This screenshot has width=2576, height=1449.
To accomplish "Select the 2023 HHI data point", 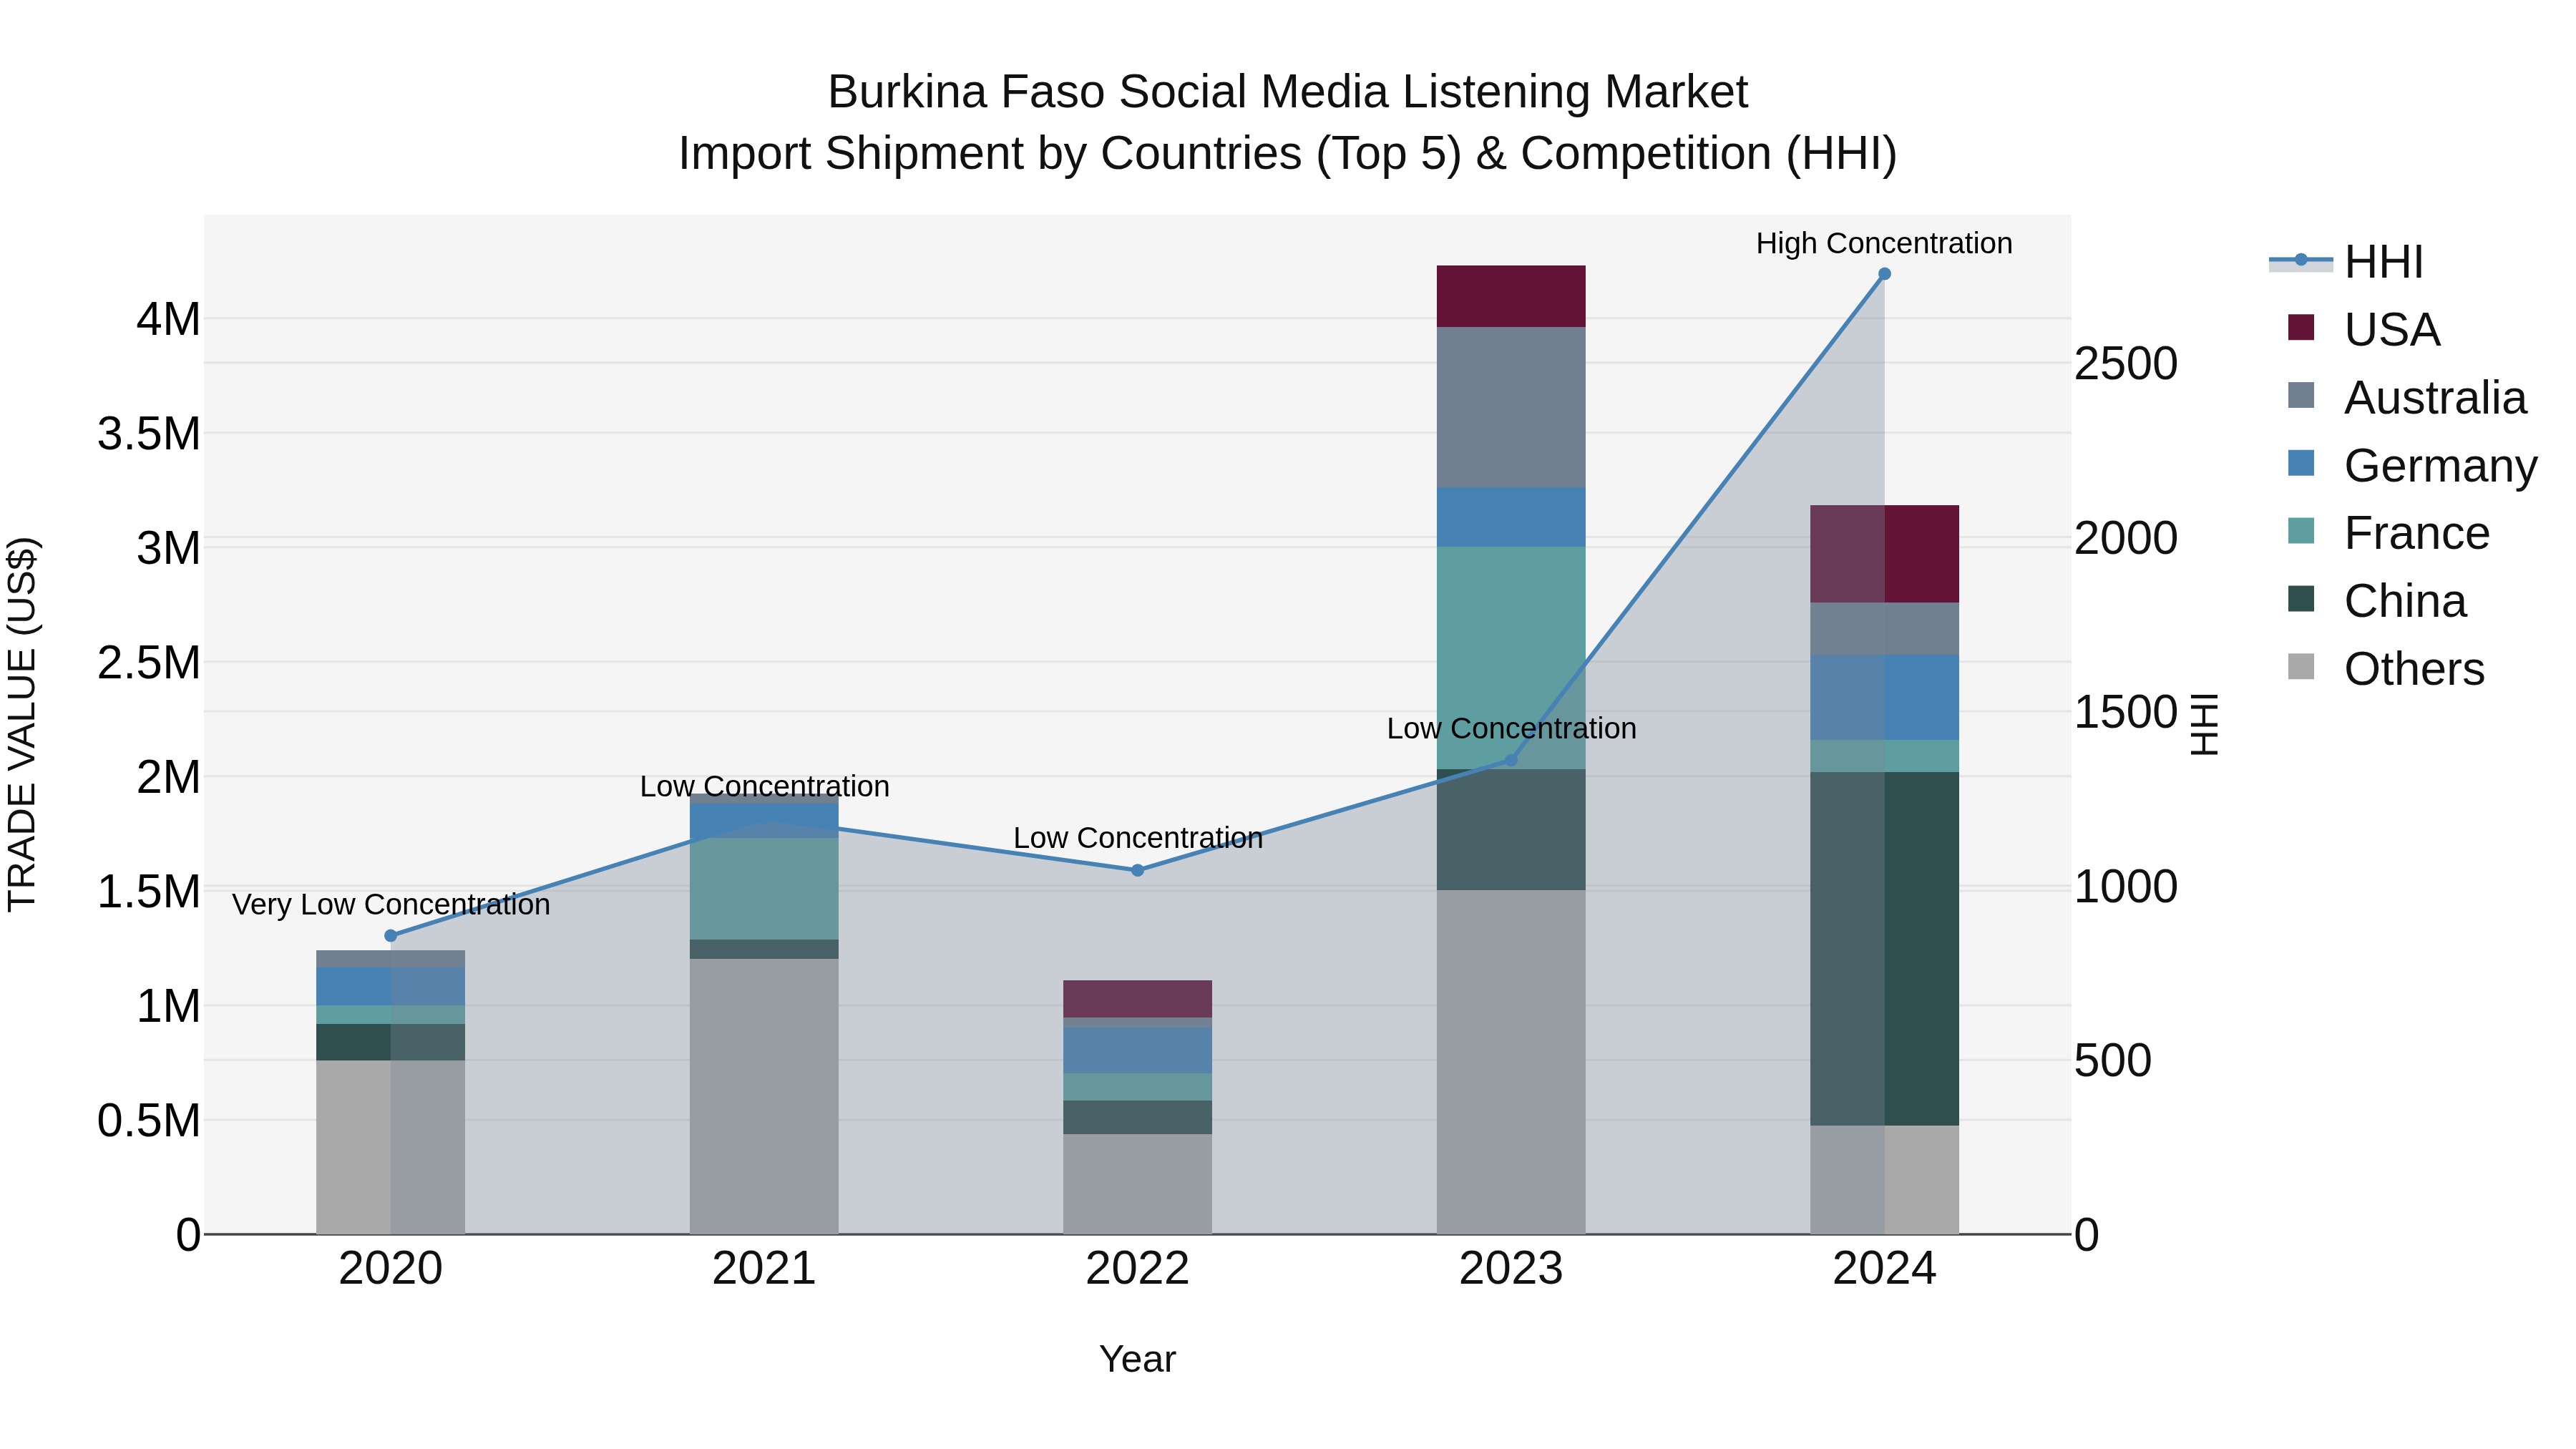I will click(1511, 760).
